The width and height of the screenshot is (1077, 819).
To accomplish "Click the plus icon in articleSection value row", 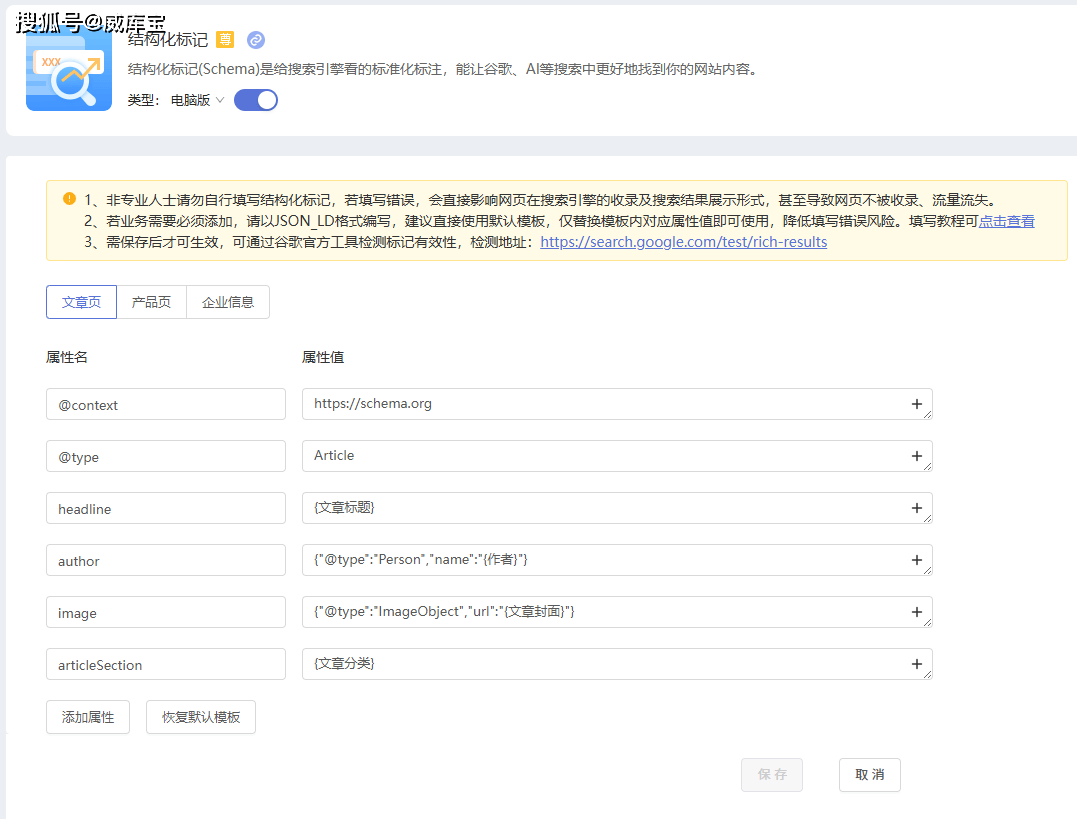I will click(916, 664).
